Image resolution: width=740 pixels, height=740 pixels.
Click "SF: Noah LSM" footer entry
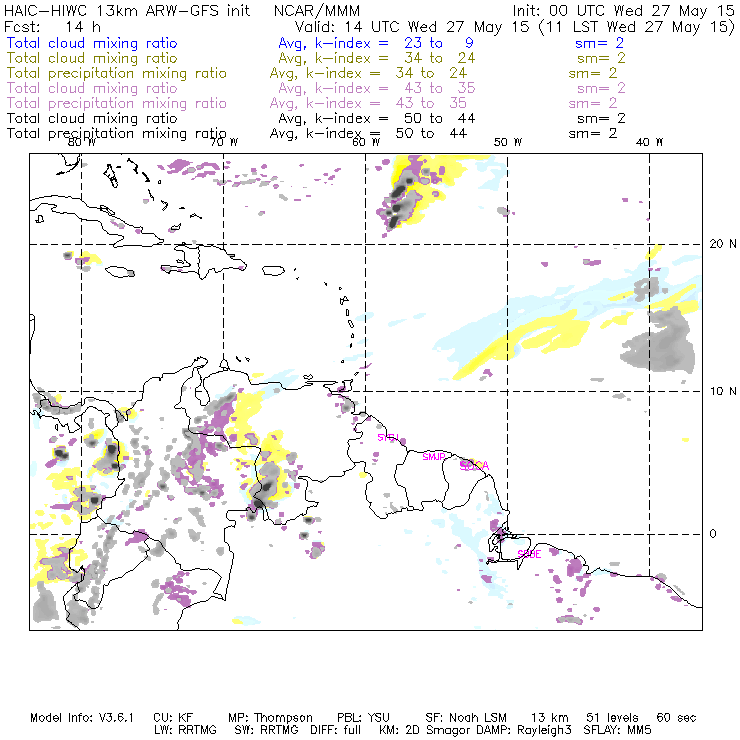pyautogui.click(x=466, y=718)
